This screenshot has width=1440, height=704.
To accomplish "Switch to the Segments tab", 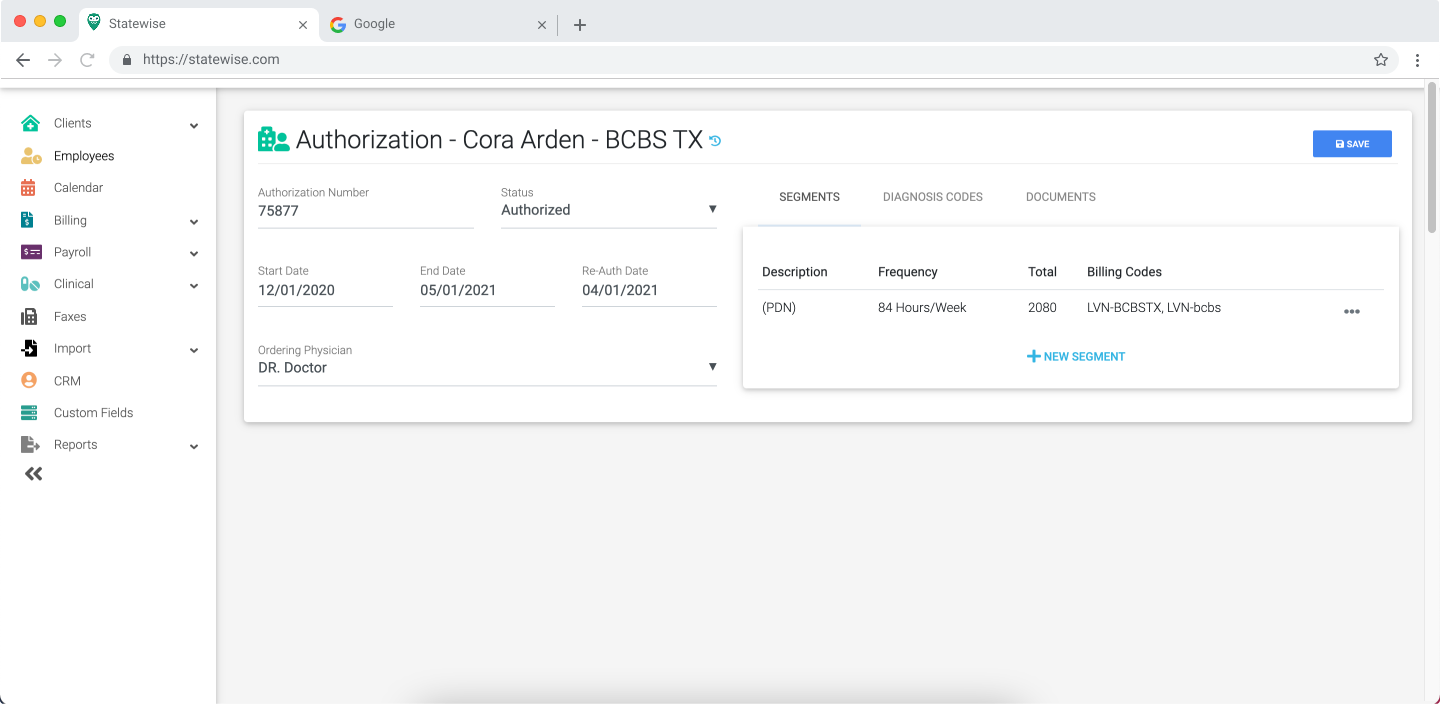I will pyautogui.click(x=809, y=197).
